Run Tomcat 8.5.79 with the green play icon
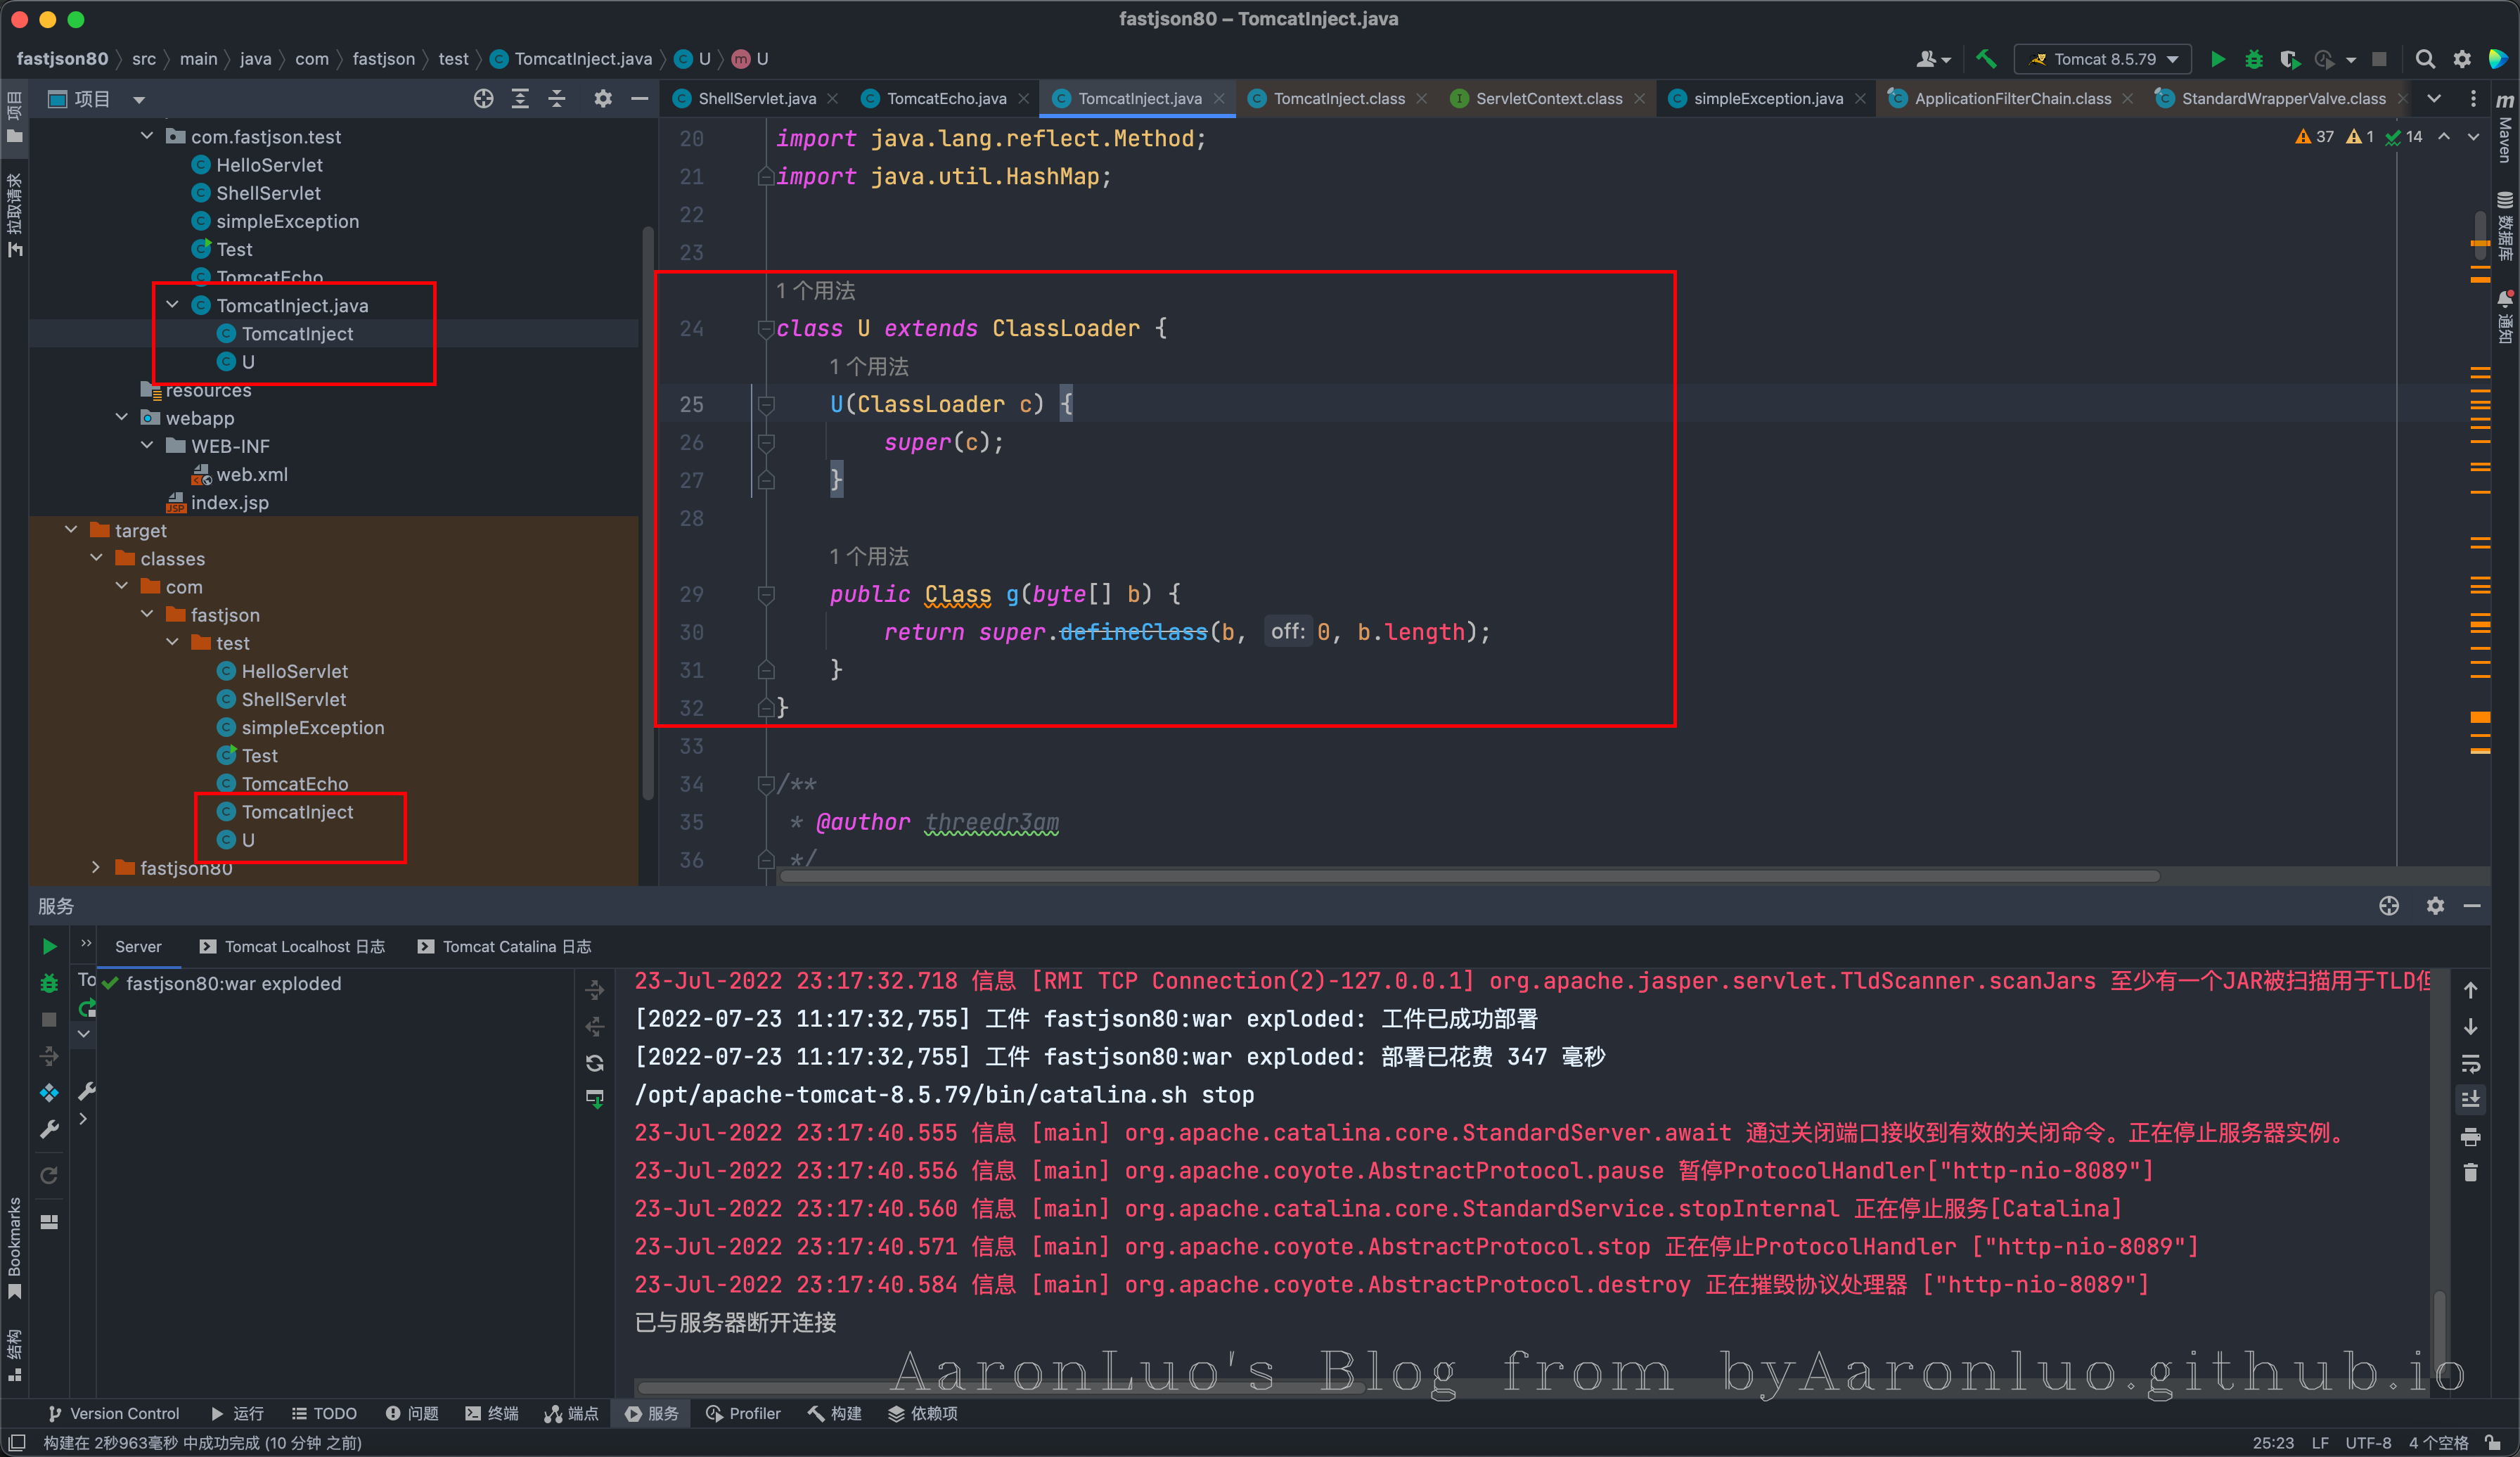Screen dimensions: 2520x1457 click(x=2217, y=59)
